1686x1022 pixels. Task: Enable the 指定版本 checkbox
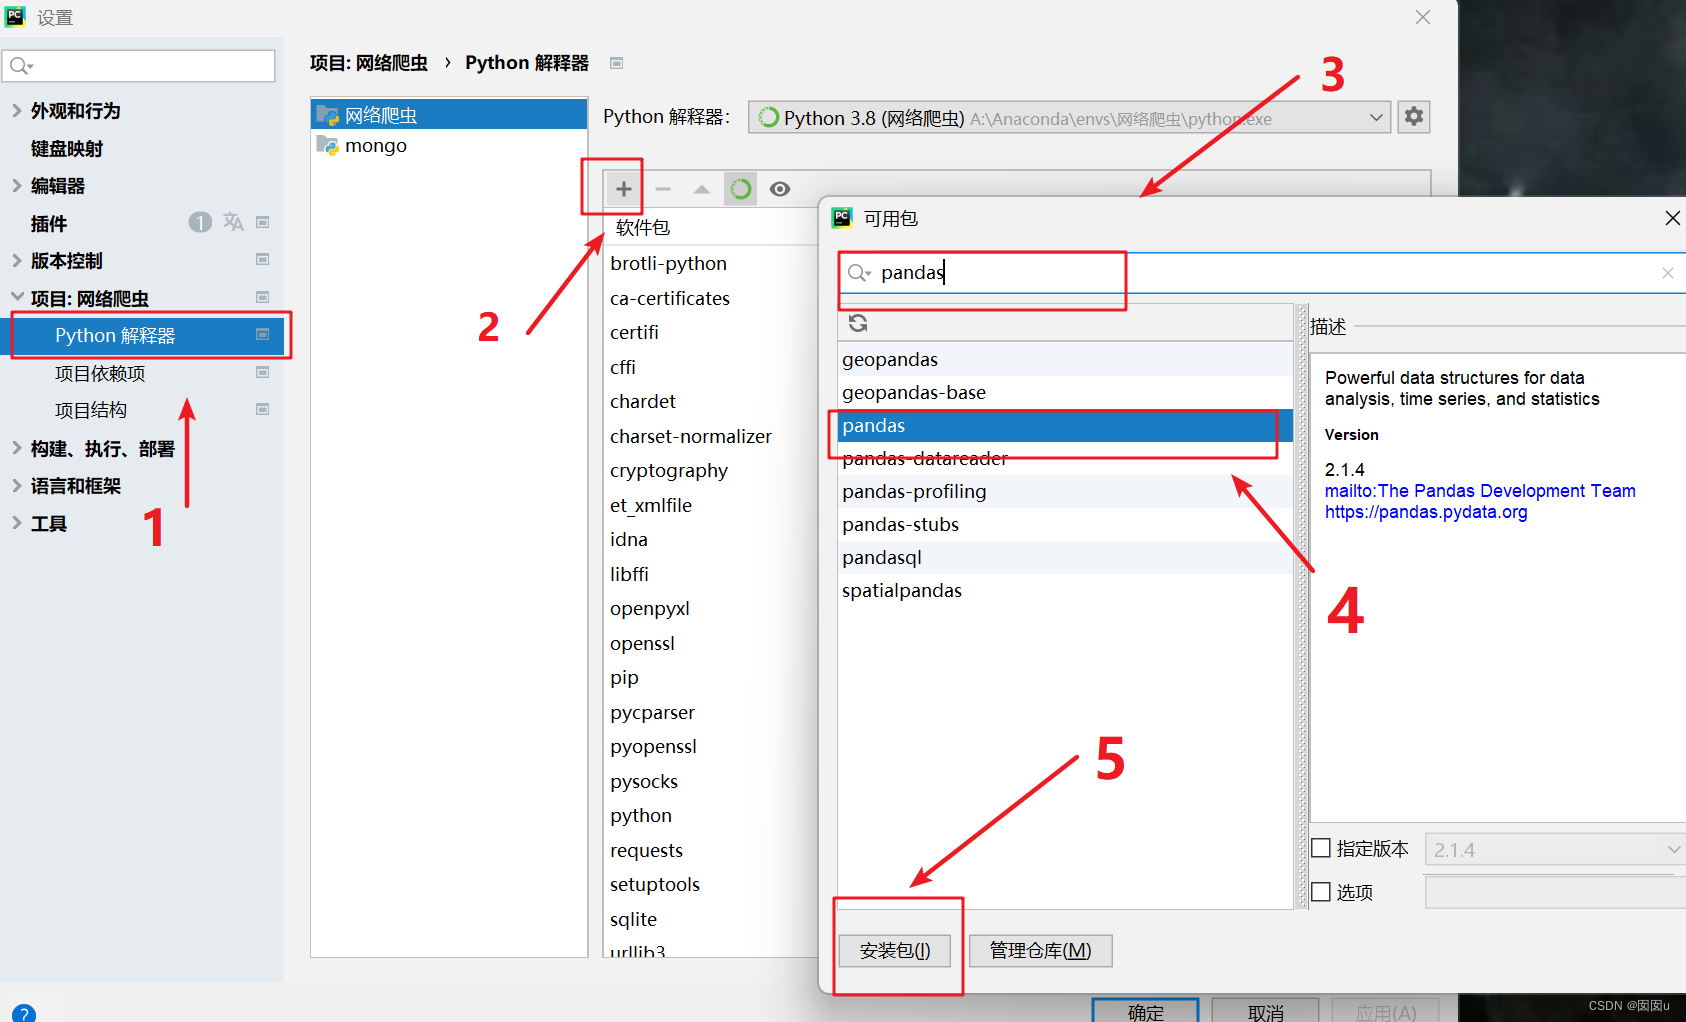(x=1321, y=848)
